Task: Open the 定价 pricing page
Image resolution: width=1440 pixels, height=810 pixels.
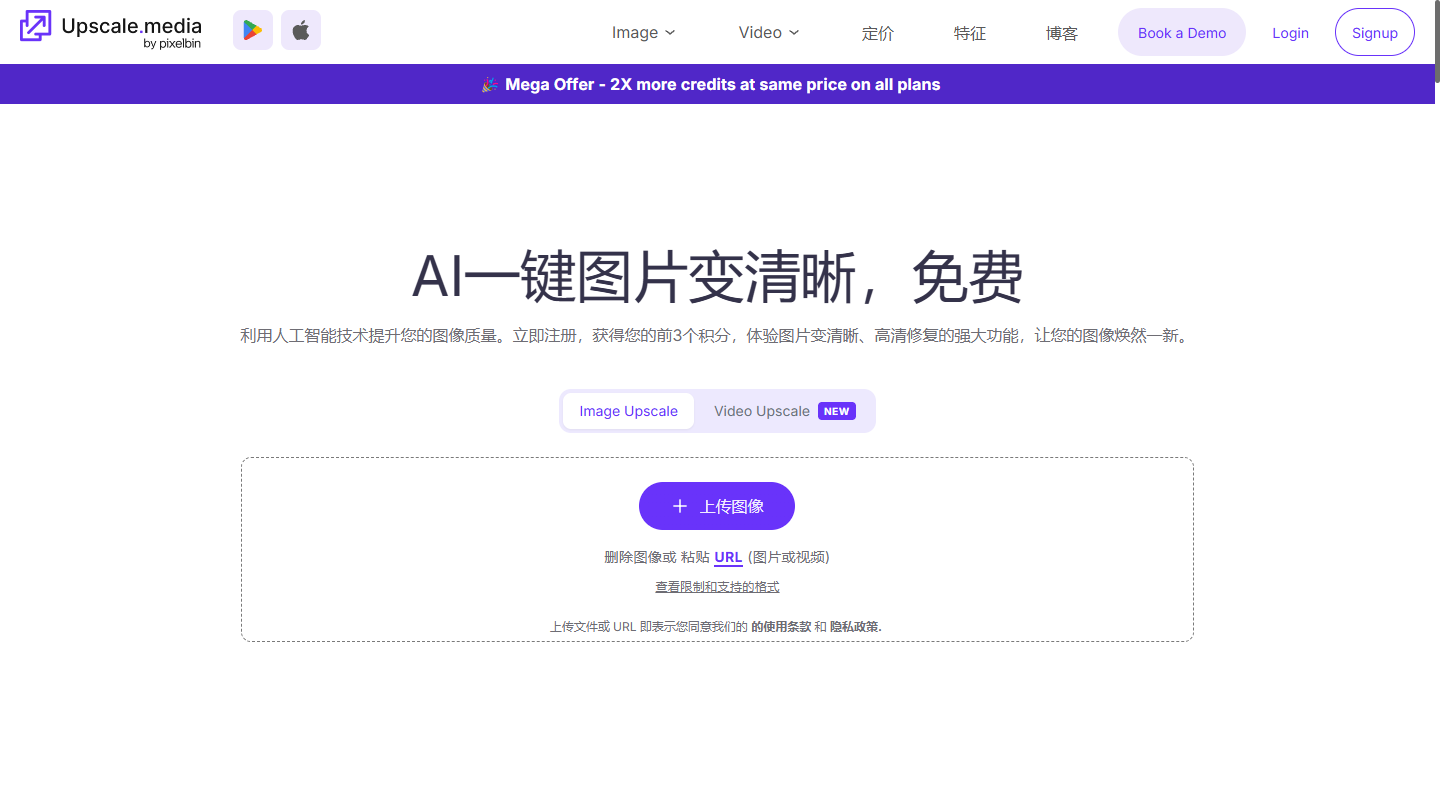Action: click(x=878, y=33)
